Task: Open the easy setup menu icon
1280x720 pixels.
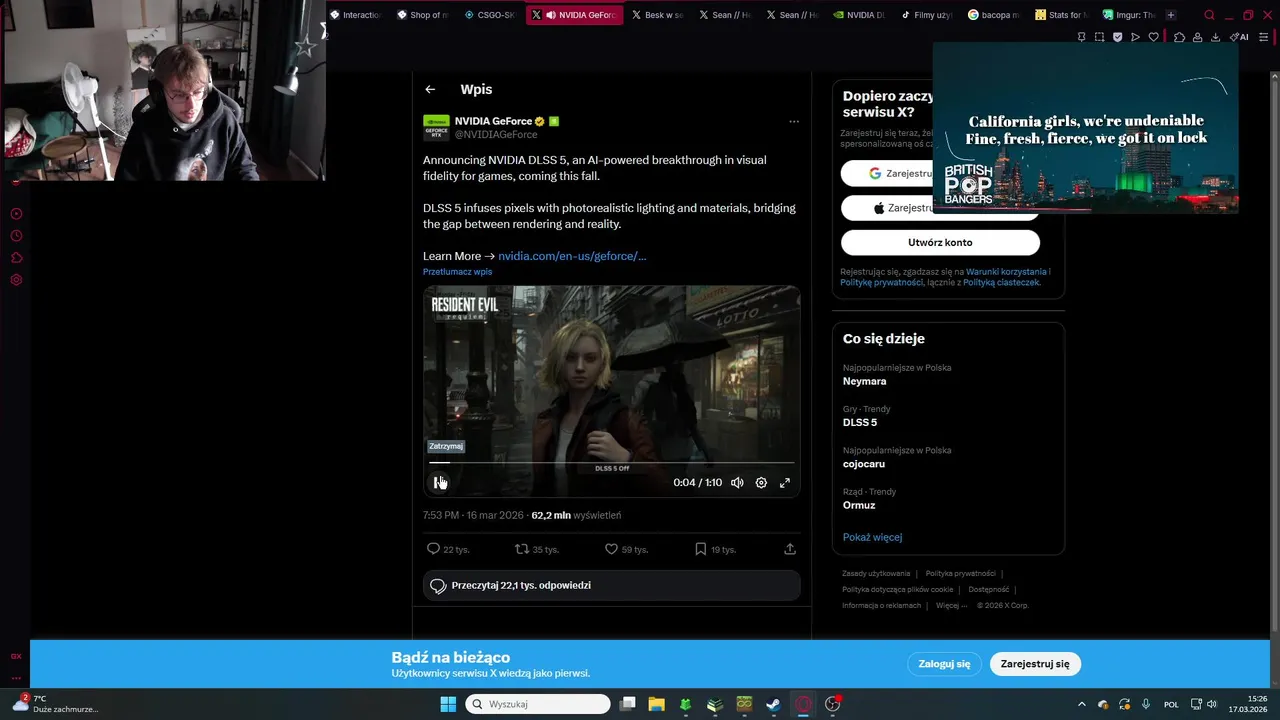Action: tap(1263, 37)
